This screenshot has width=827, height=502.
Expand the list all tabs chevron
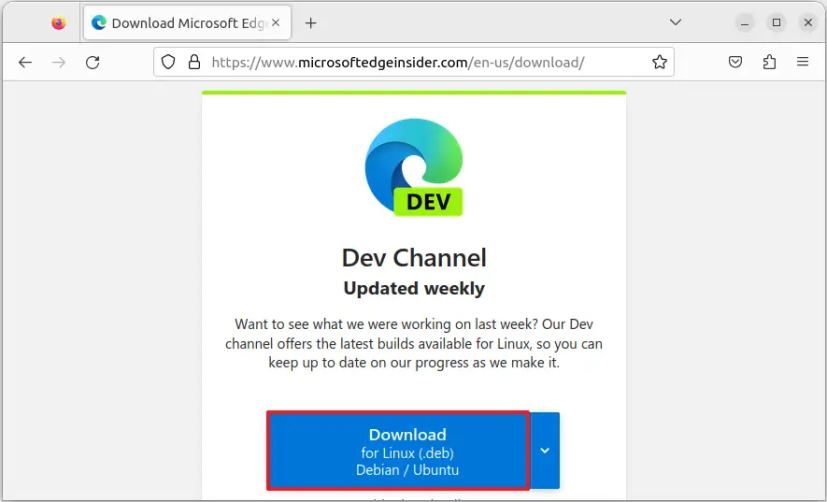675,22
